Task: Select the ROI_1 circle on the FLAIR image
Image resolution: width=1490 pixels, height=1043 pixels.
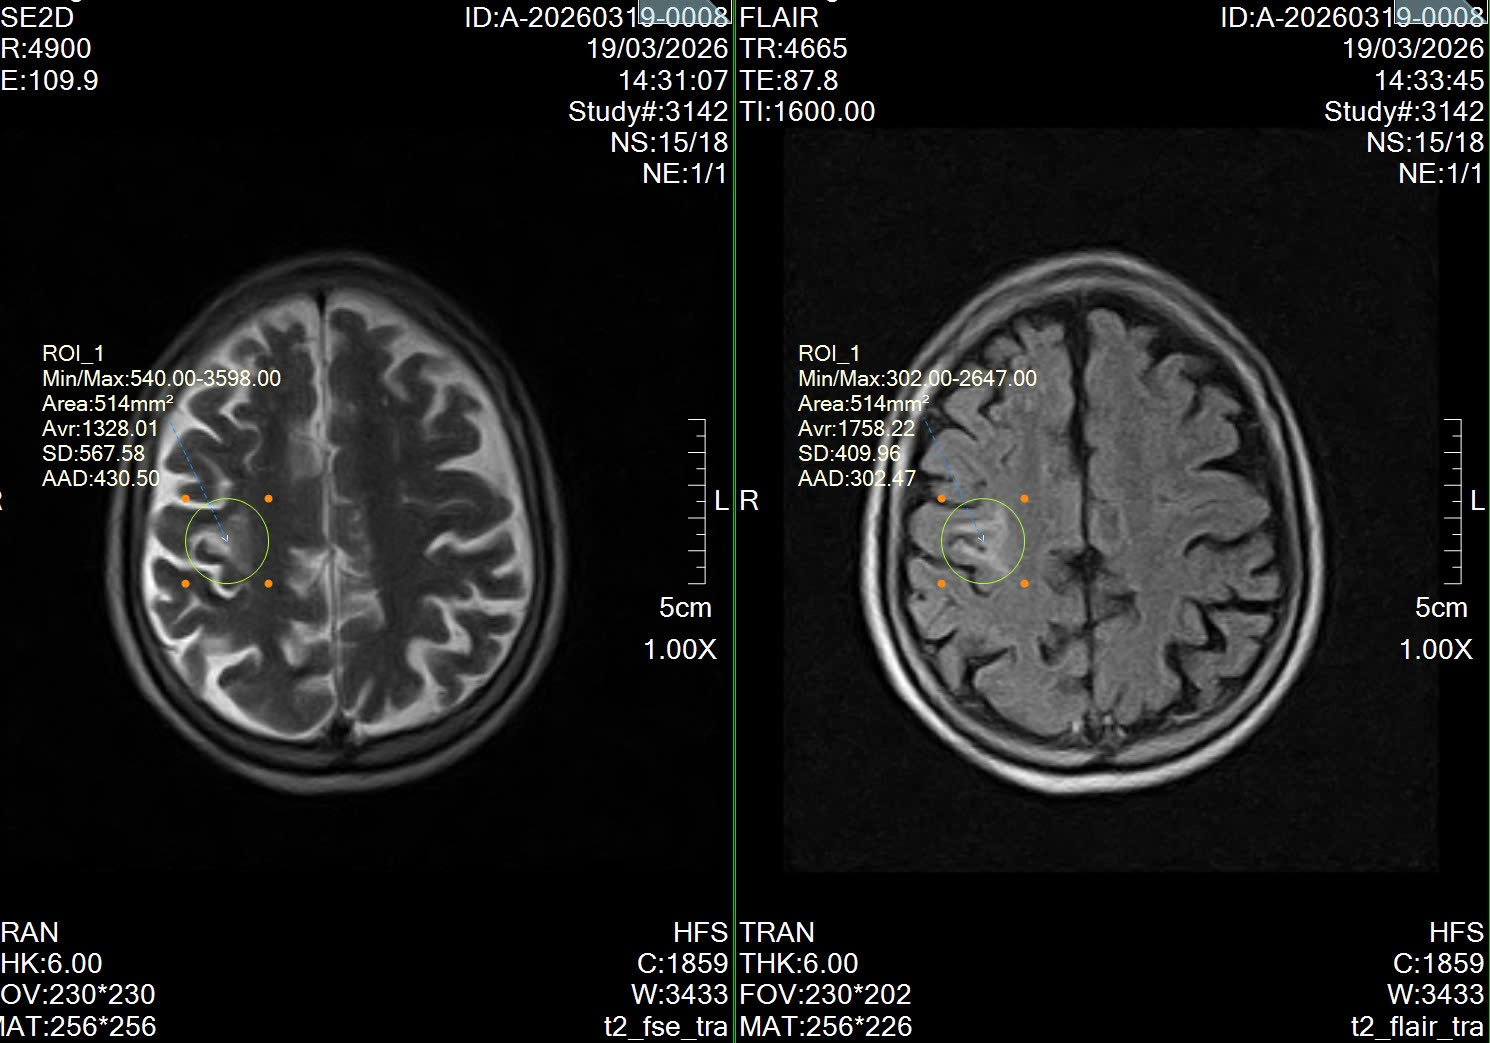Action: [x=983, y=540]
